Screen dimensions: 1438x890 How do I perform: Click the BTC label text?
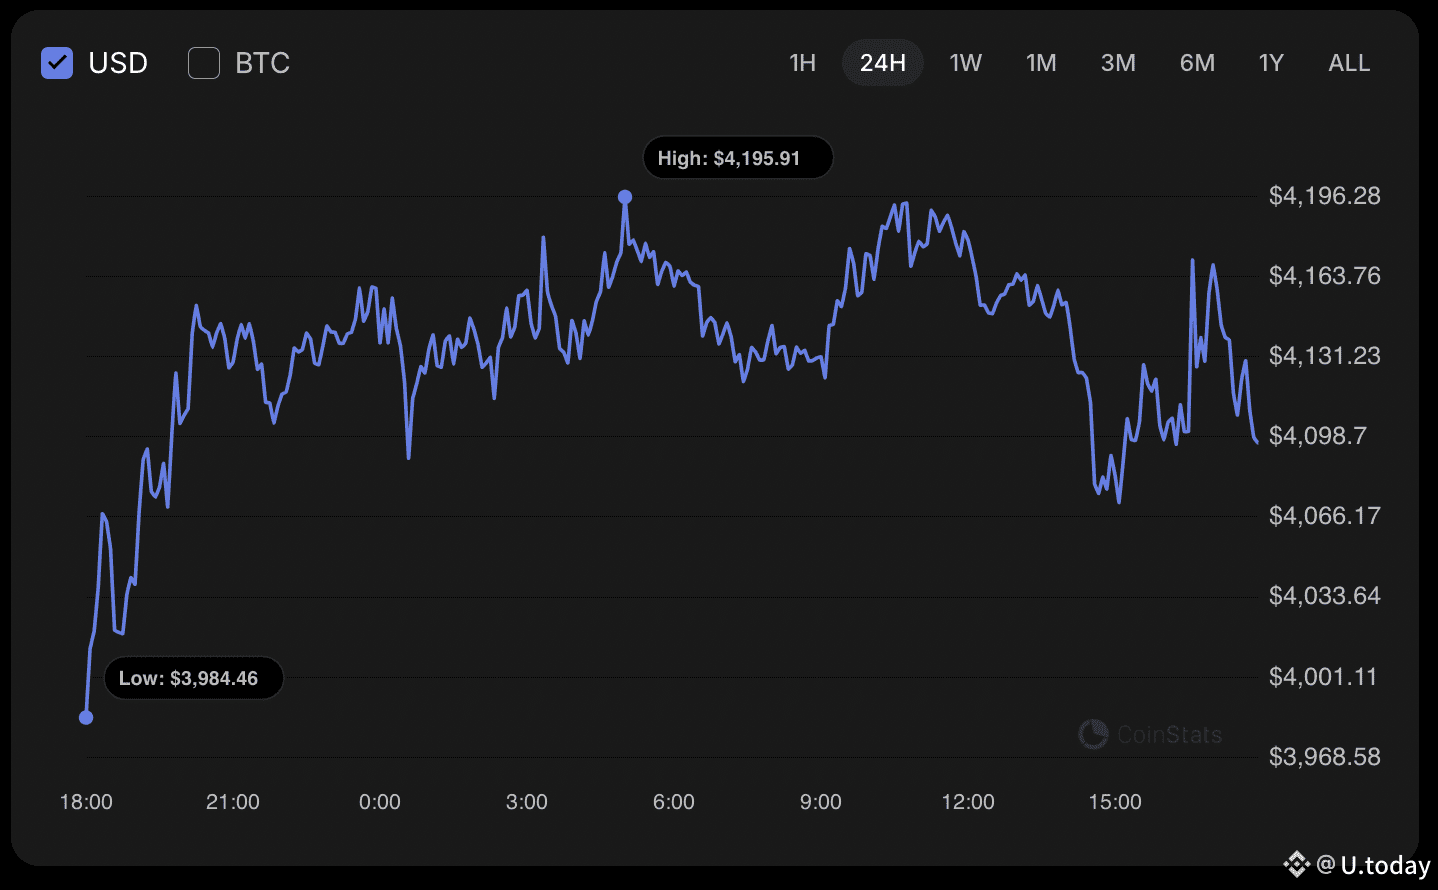click(262, 63)
